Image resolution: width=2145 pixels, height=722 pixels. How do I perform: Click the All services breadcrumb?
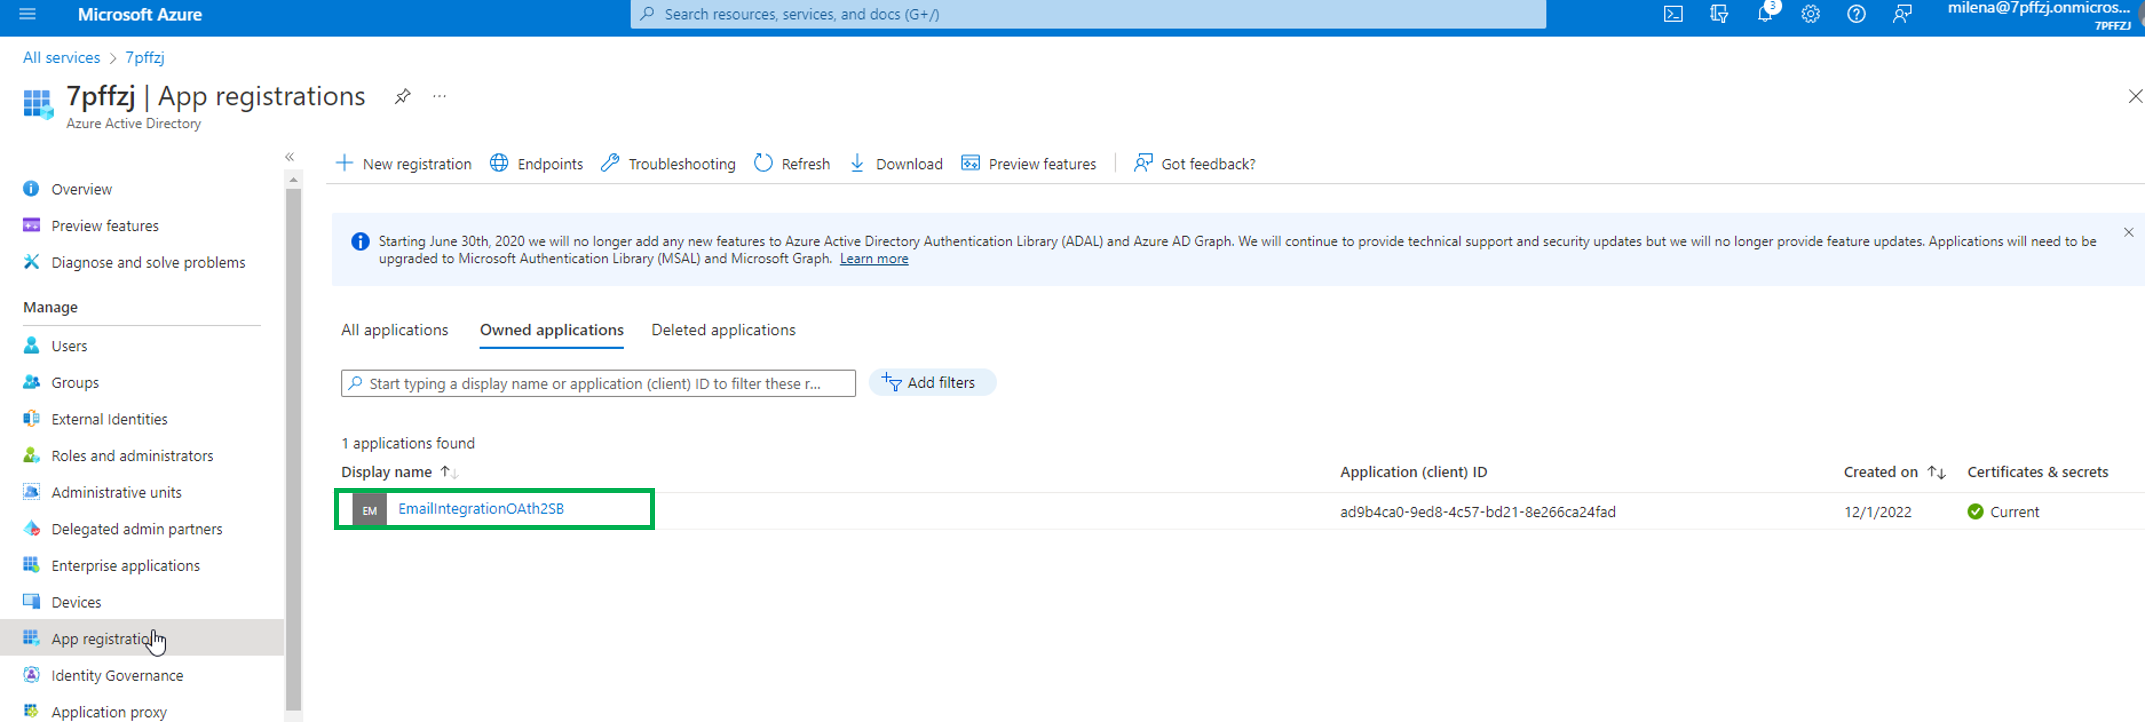(x=62, y=57)
